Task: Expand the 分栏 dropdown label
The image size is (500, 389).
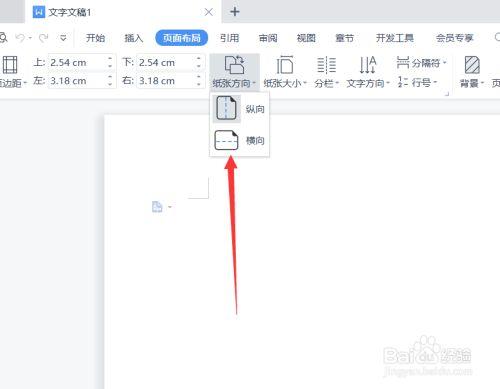Action: (326, 83)
